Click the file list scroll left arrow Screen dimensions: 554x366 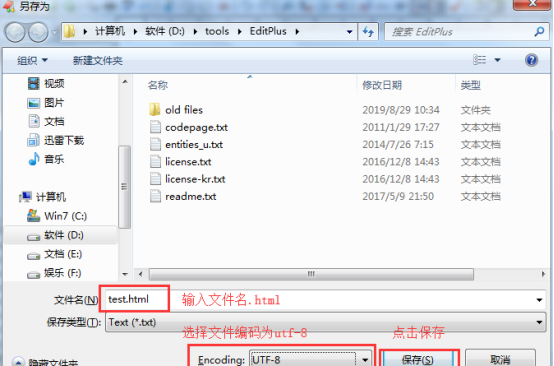pos(141,274)
